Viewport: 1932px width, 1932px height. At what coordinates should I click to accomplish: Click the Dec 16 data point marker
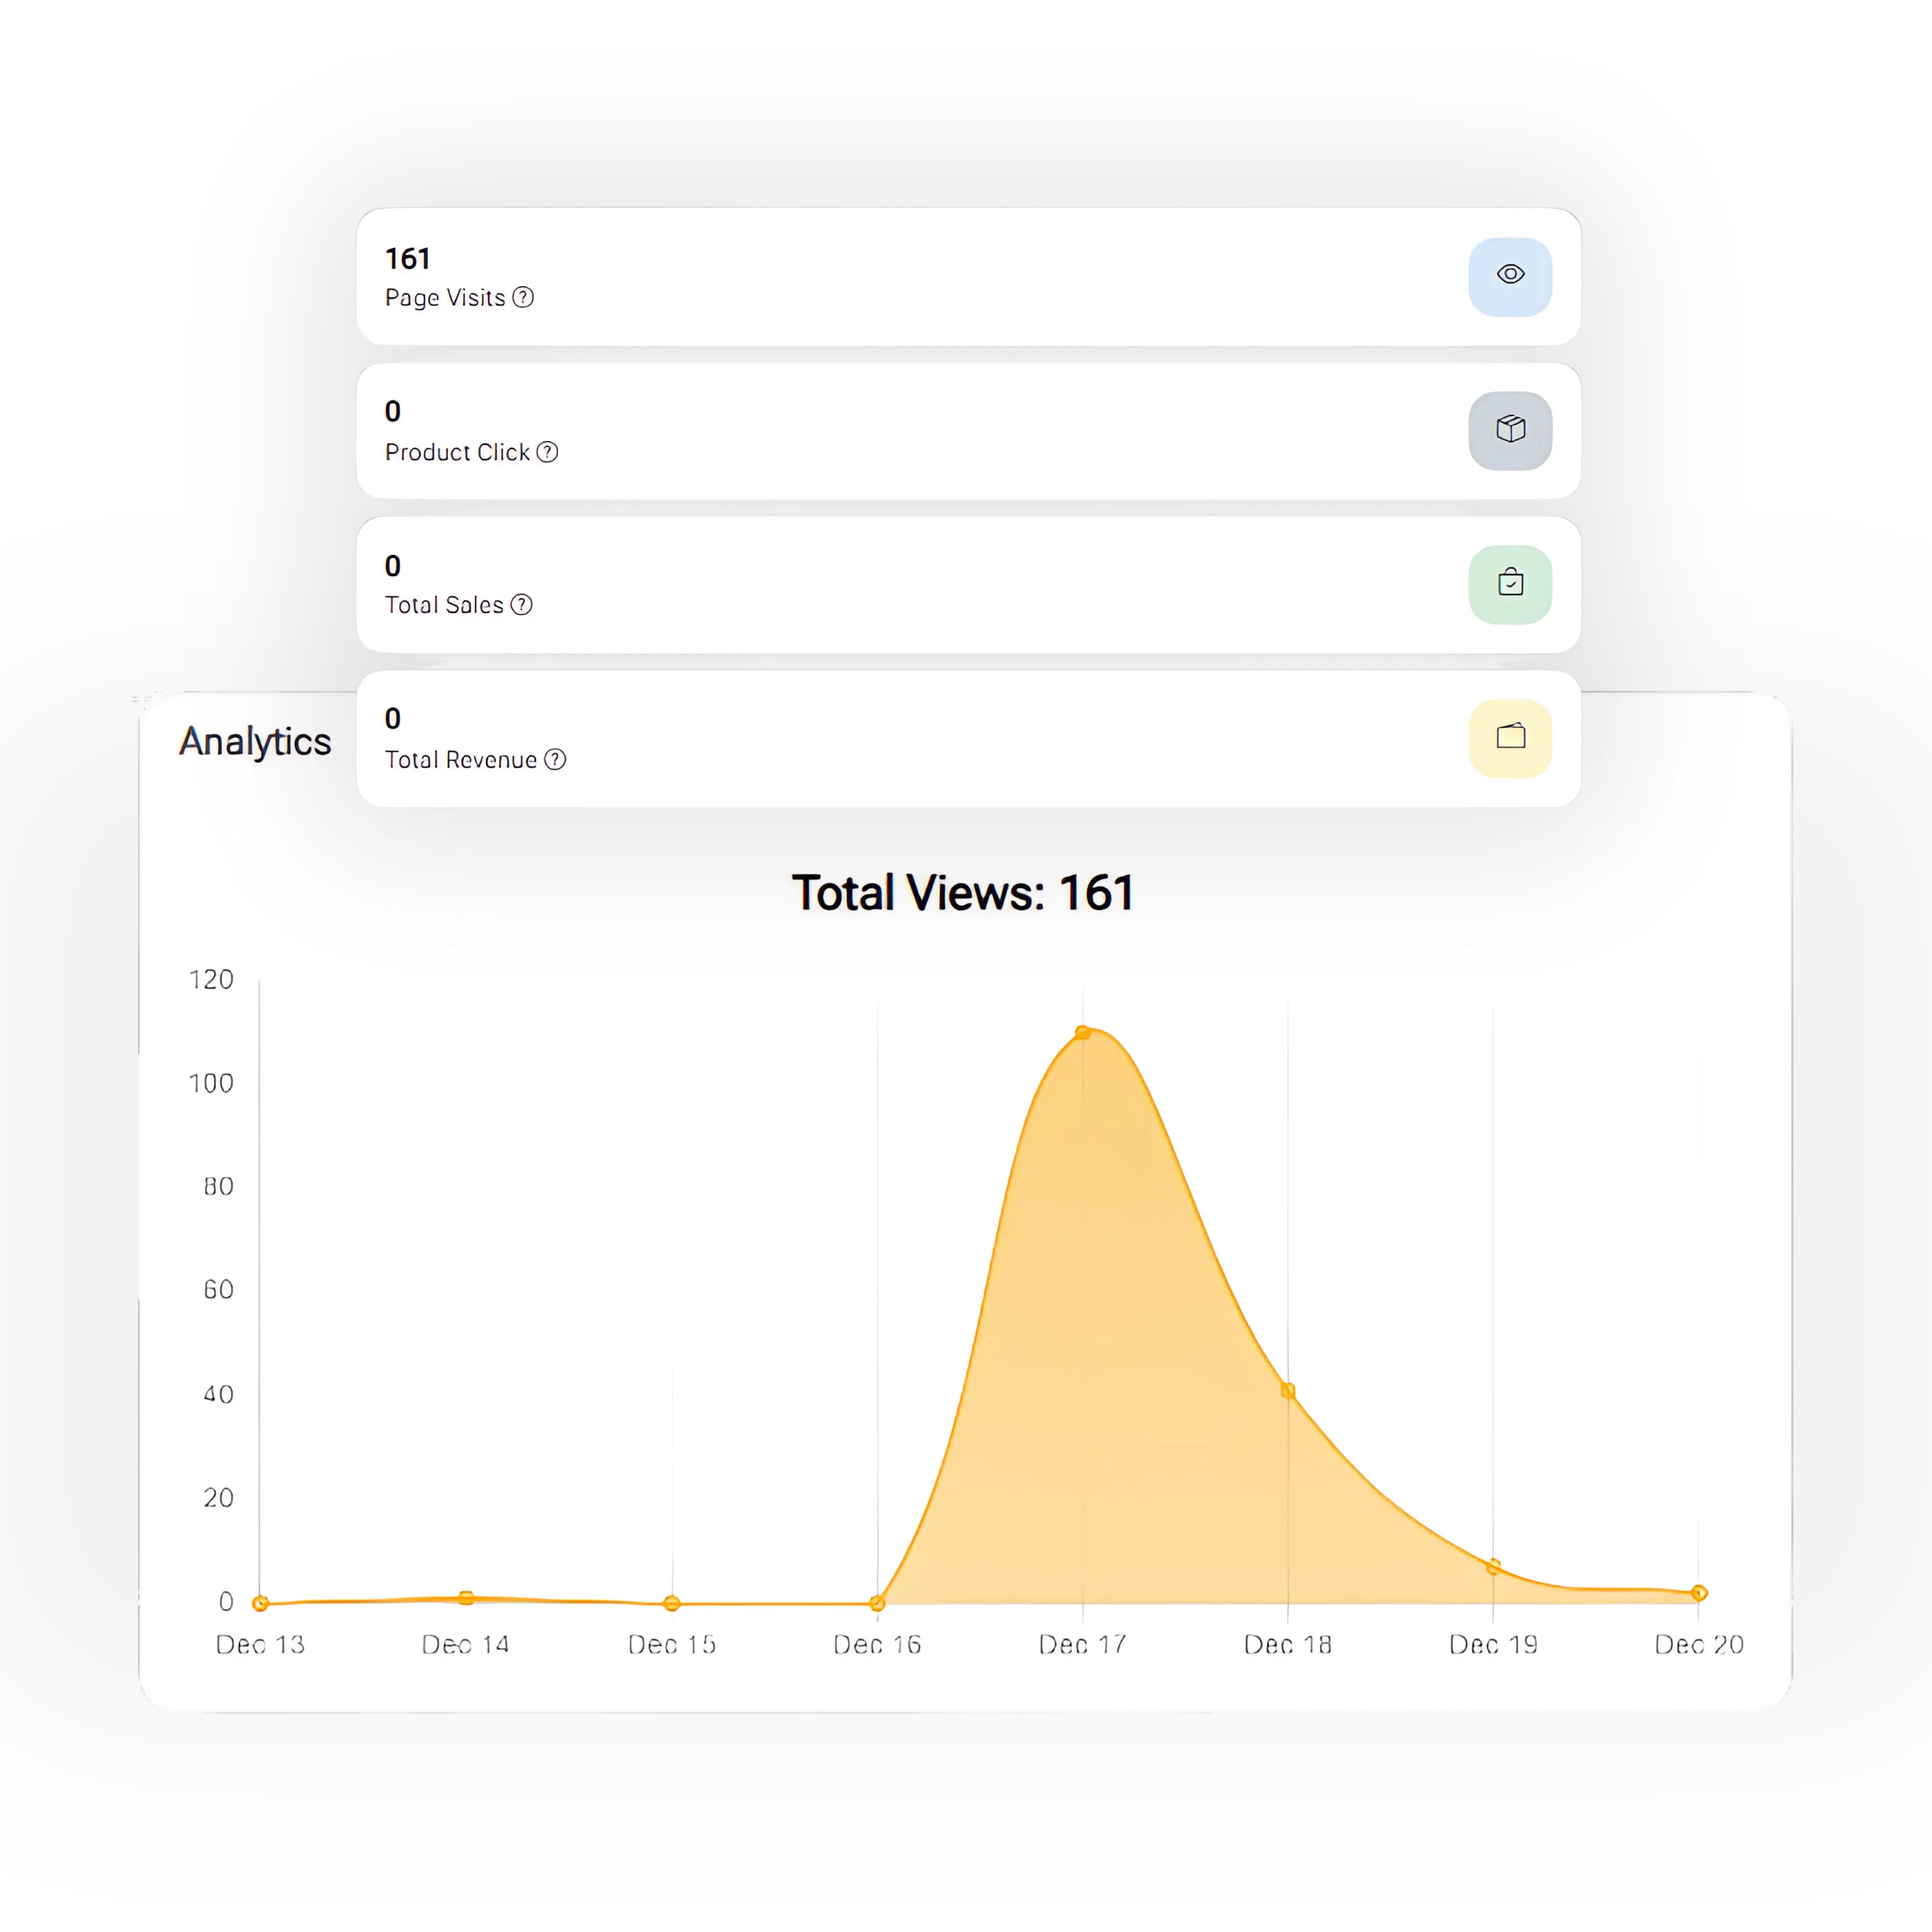click(x=877, y=1603)
